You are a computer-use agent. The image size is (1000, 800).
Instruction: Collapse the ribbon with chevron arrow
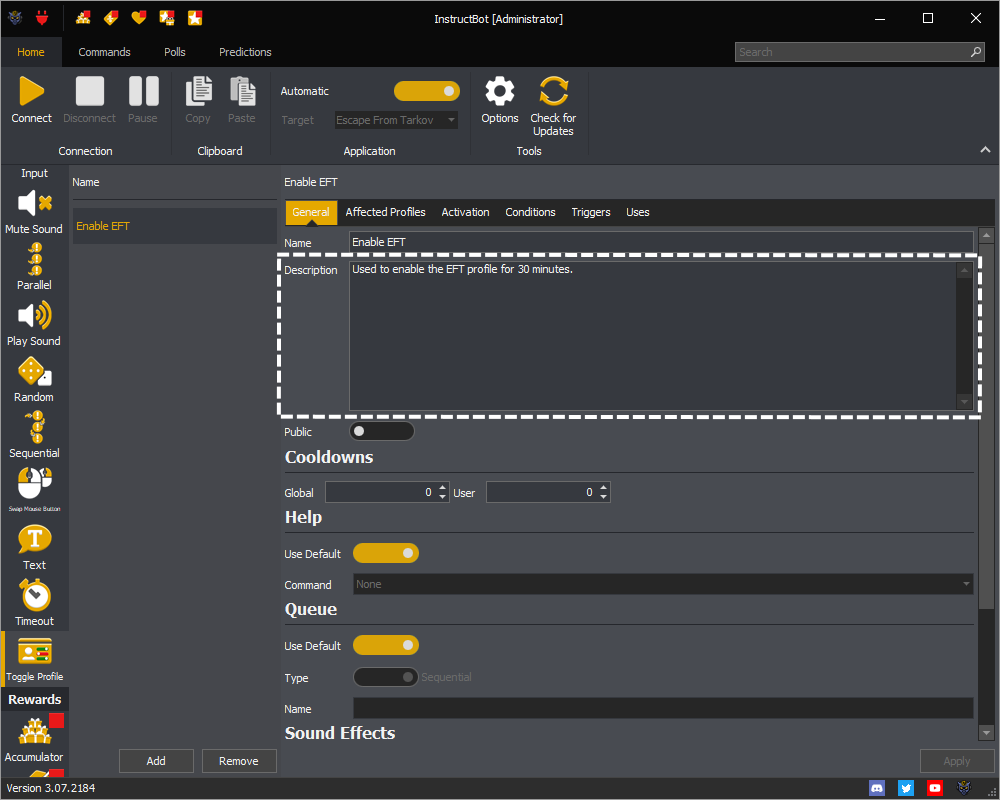point(985,150)
